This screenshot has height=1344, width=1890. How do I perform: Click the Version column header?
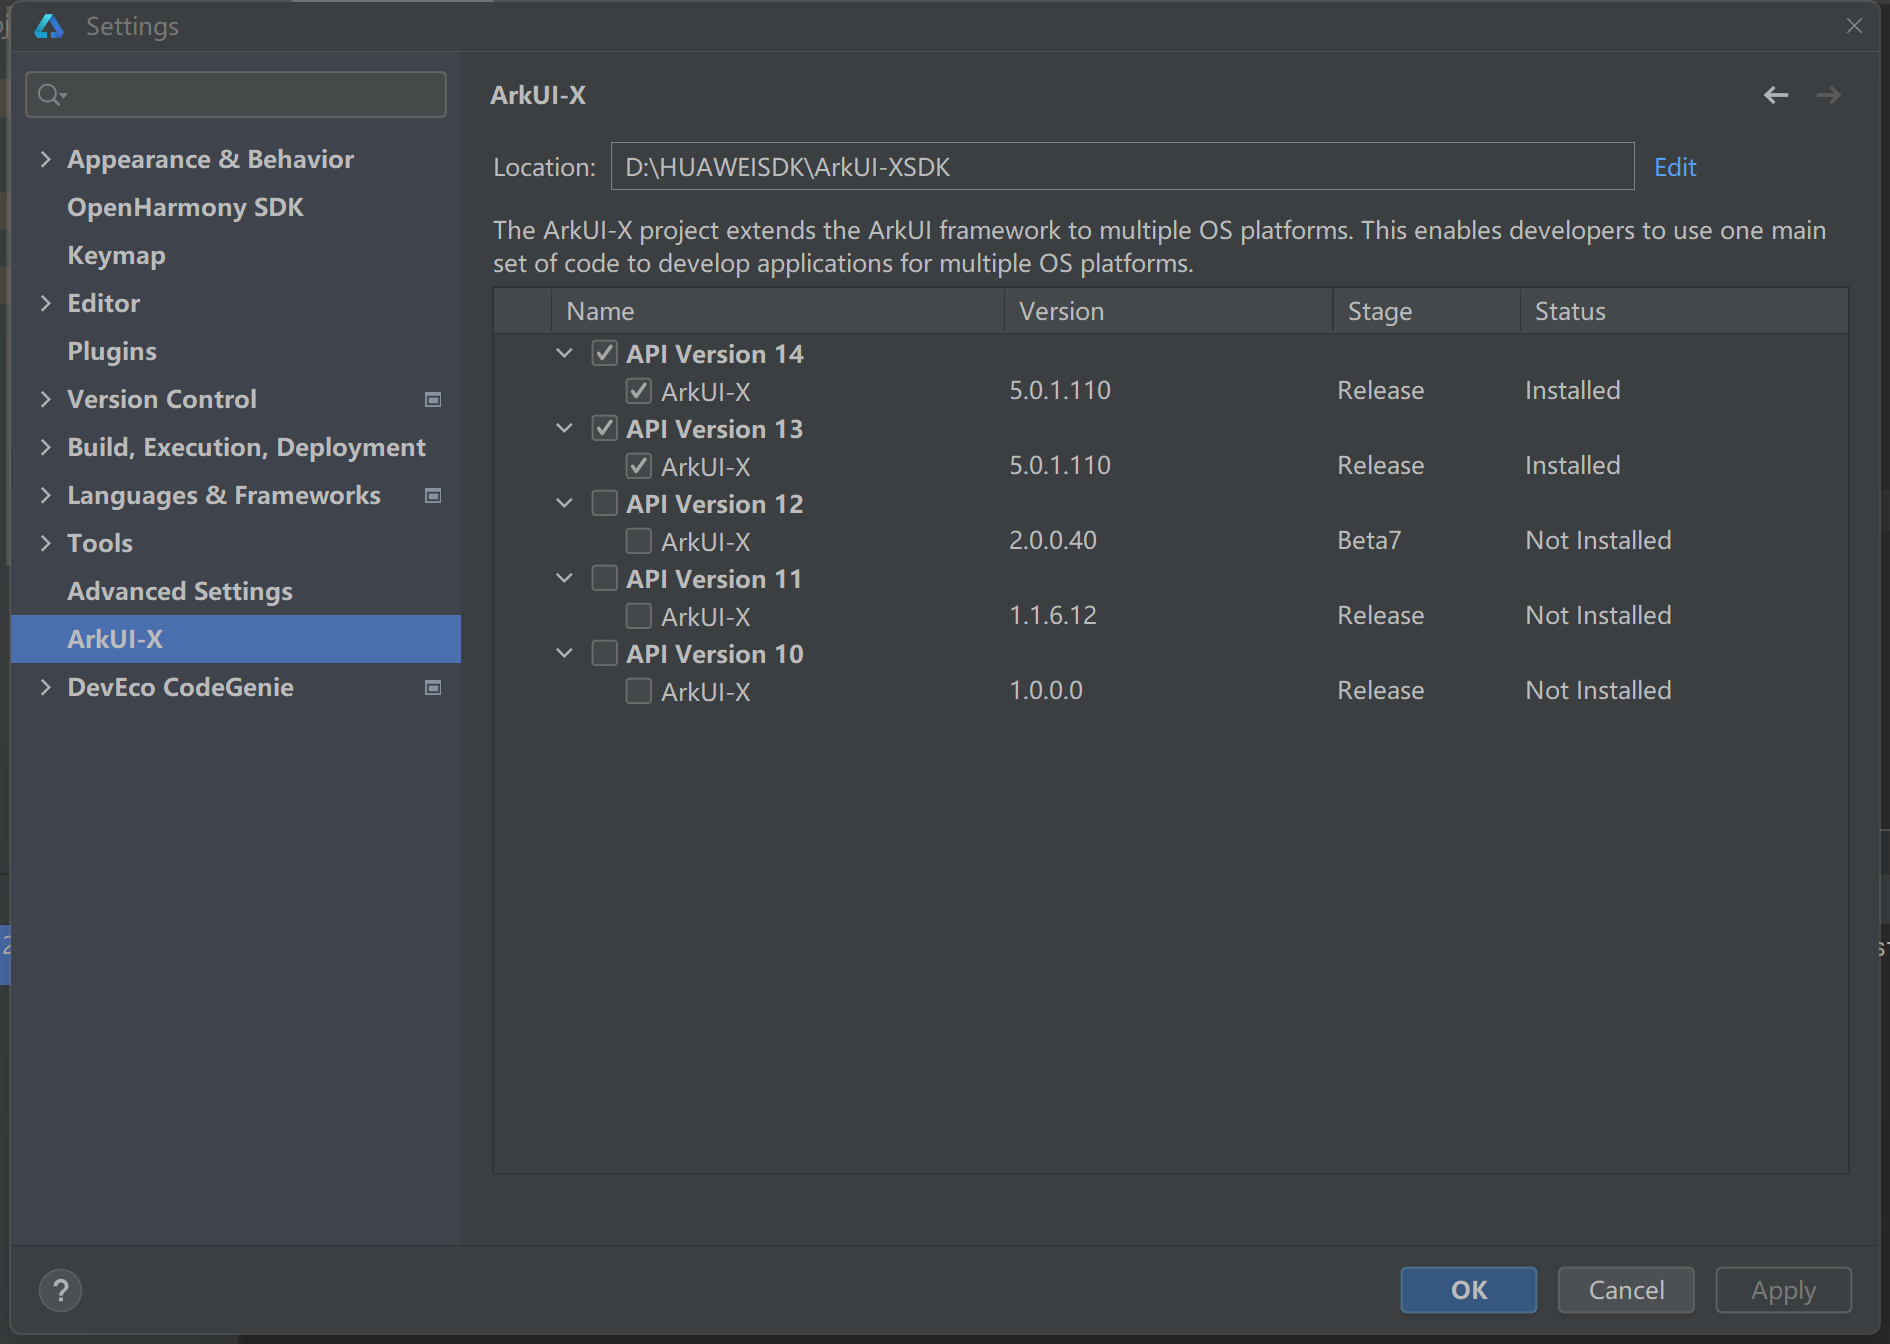(x=1168, y=311)
